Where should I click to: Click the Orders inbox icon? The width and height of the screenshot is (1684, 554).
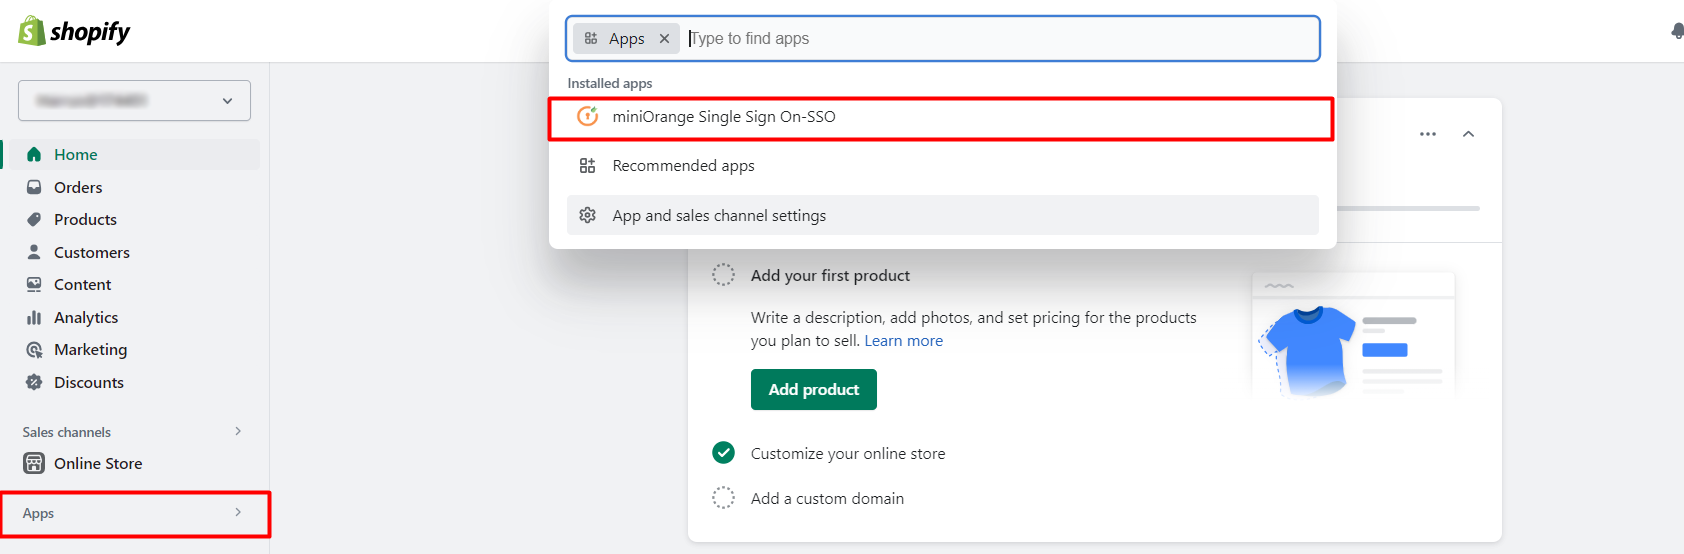pos(34,187)
